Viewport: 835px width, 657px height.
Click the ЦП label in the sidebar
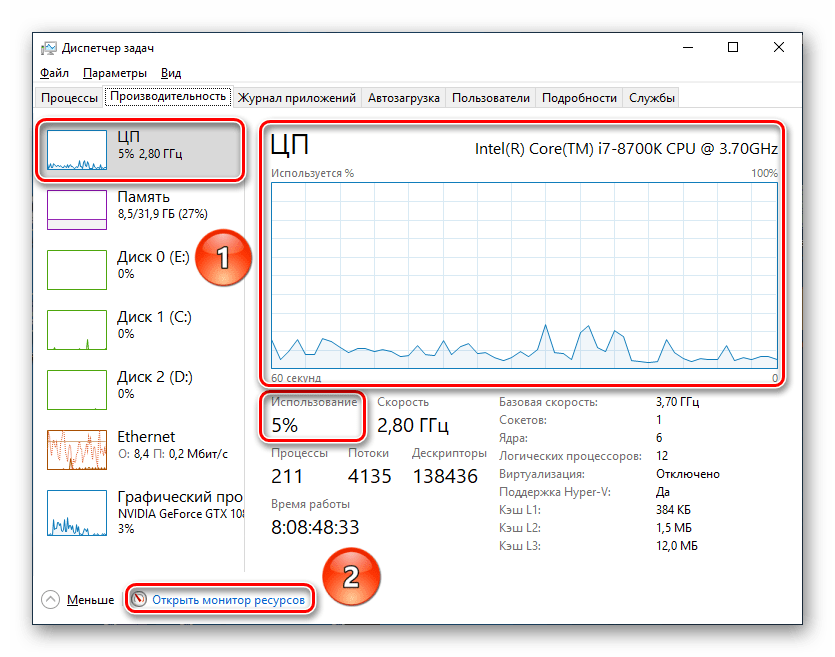(128, 136)
